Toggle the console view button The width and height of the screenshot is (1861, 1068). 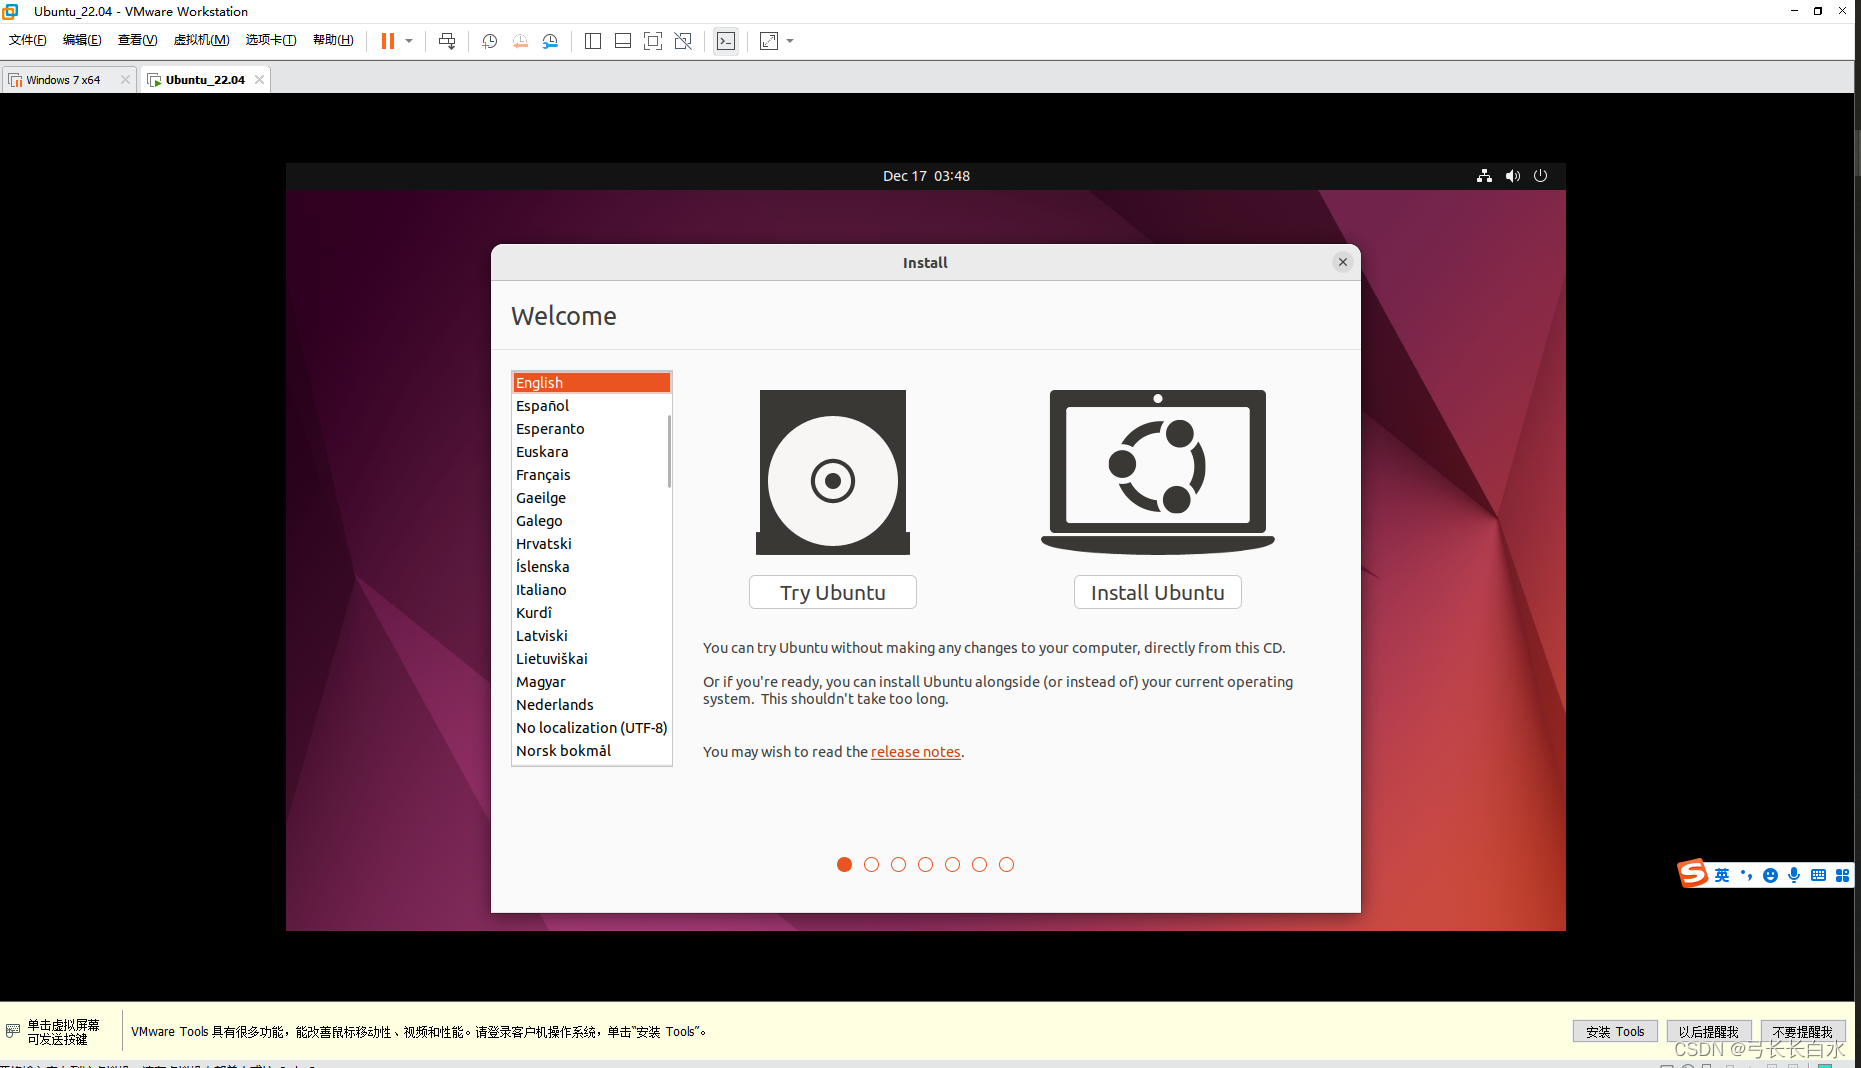[726, 41]
